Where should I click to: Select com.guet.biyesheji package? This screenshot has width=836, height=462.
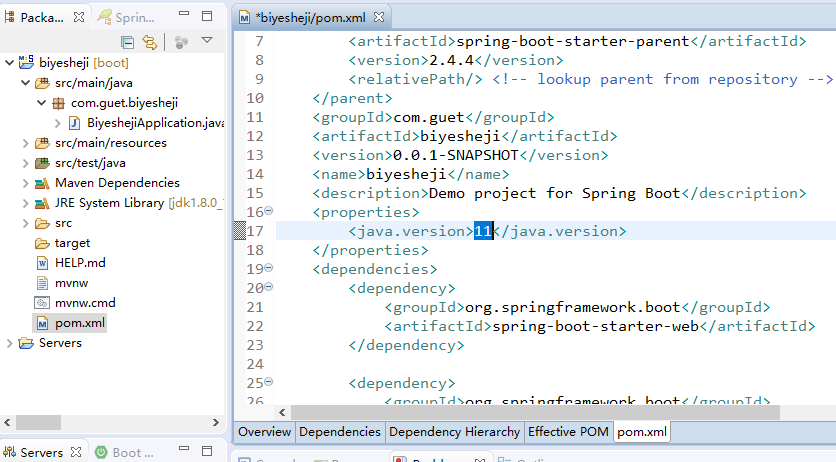click(115, 103)
